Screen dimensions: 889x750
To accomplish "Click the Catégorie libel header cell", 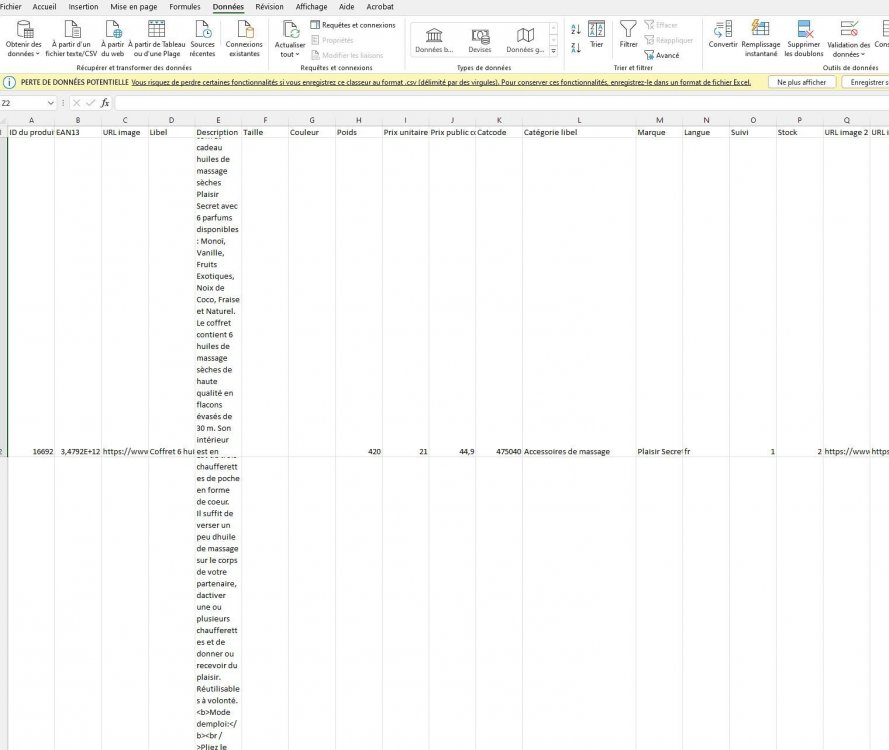I will pos(579,132).
